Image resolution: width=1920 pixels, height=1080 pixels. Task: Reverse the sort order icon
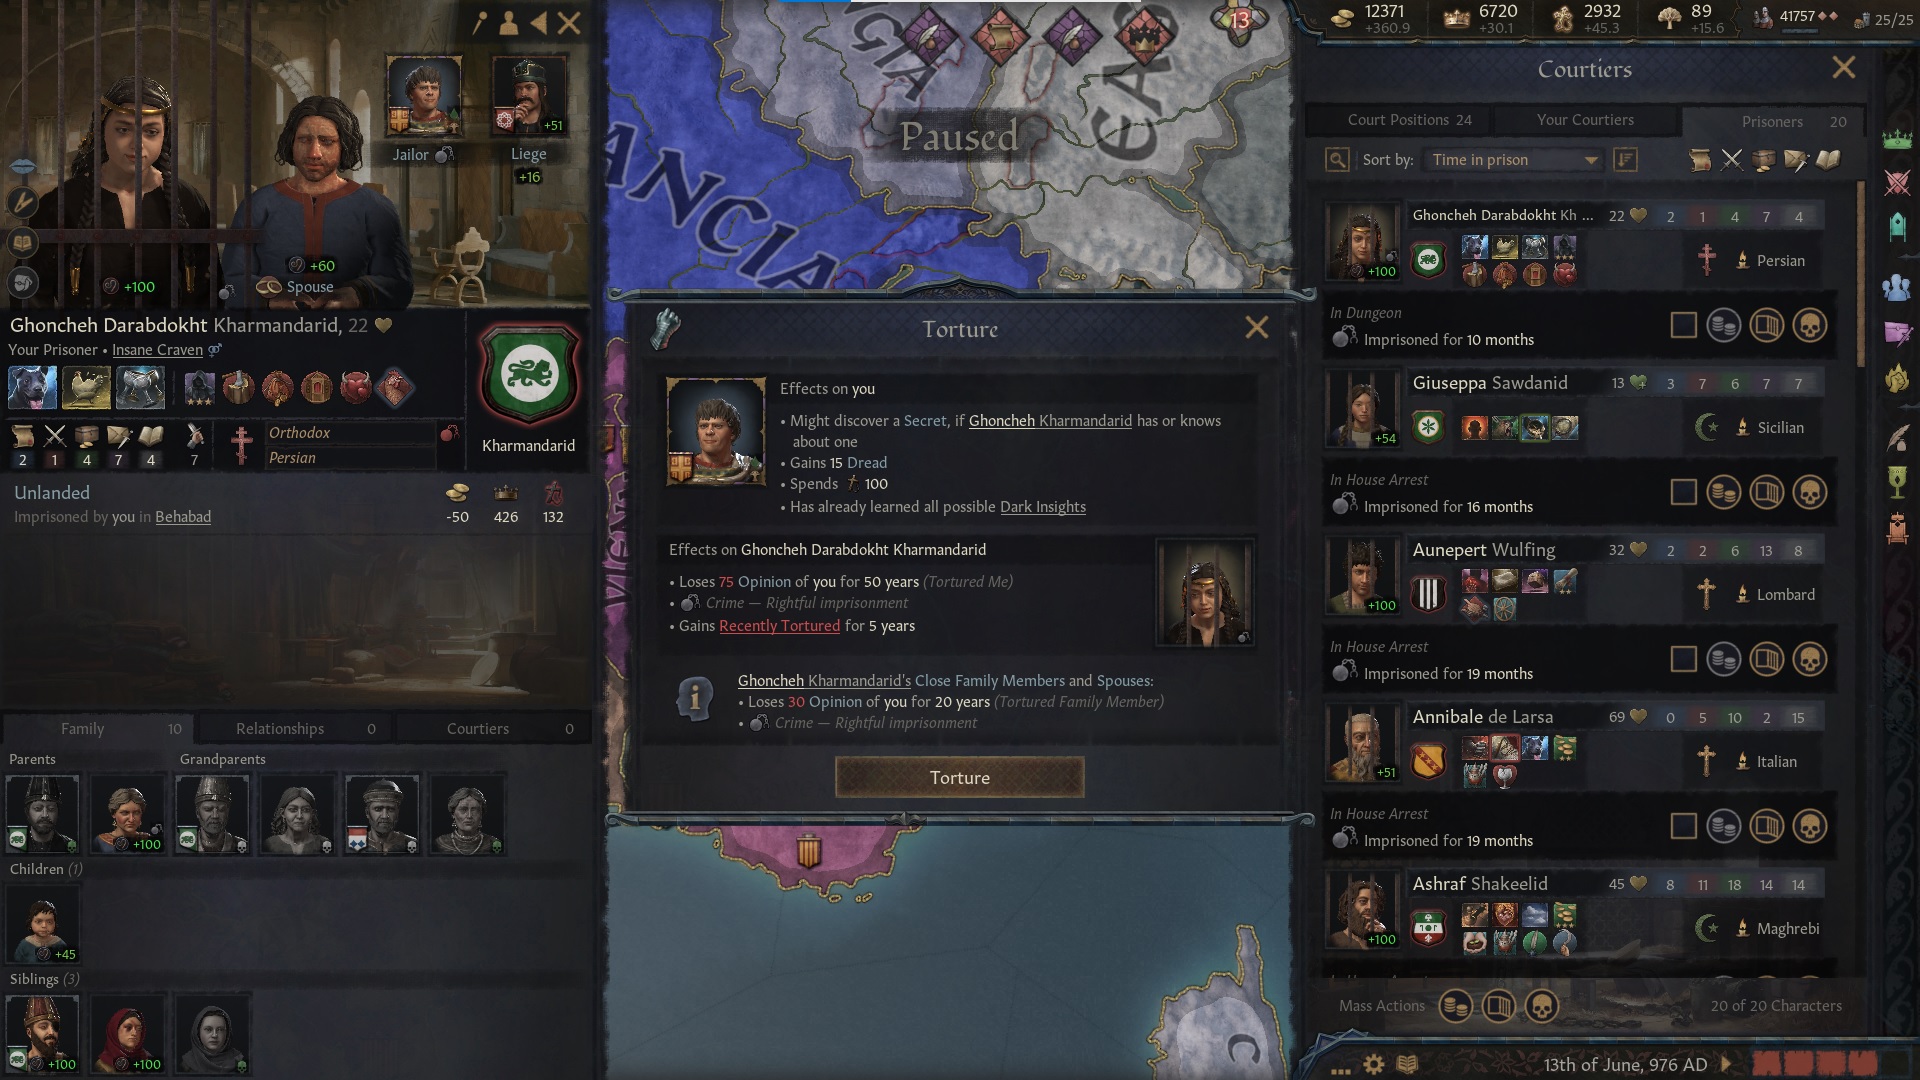[1626, 160]
